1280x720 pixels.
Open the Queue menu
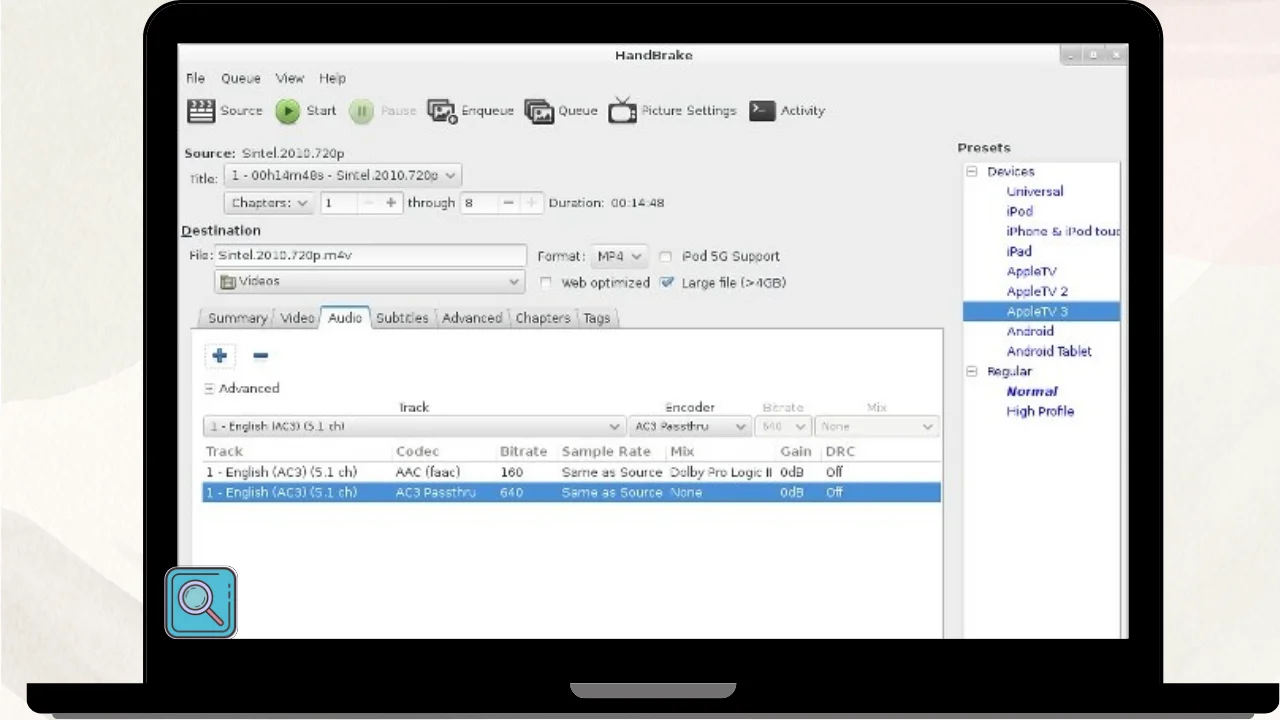(x=240, y=78)
